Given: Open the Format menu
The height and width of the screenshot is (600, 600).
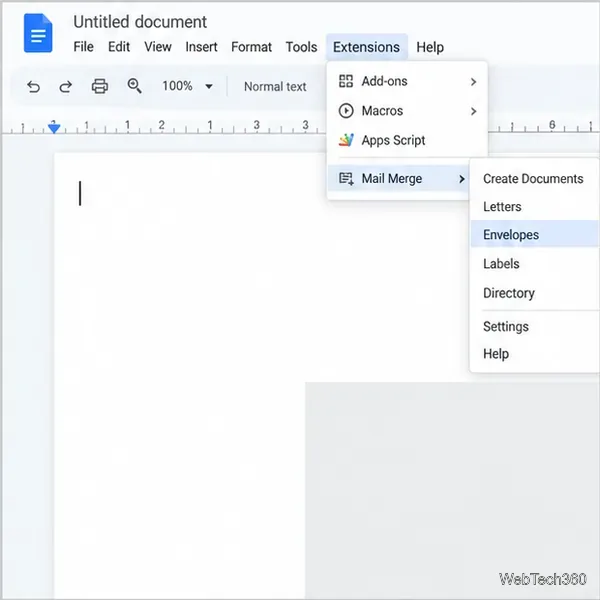Looking at the screenshot, I should [251, 47].
